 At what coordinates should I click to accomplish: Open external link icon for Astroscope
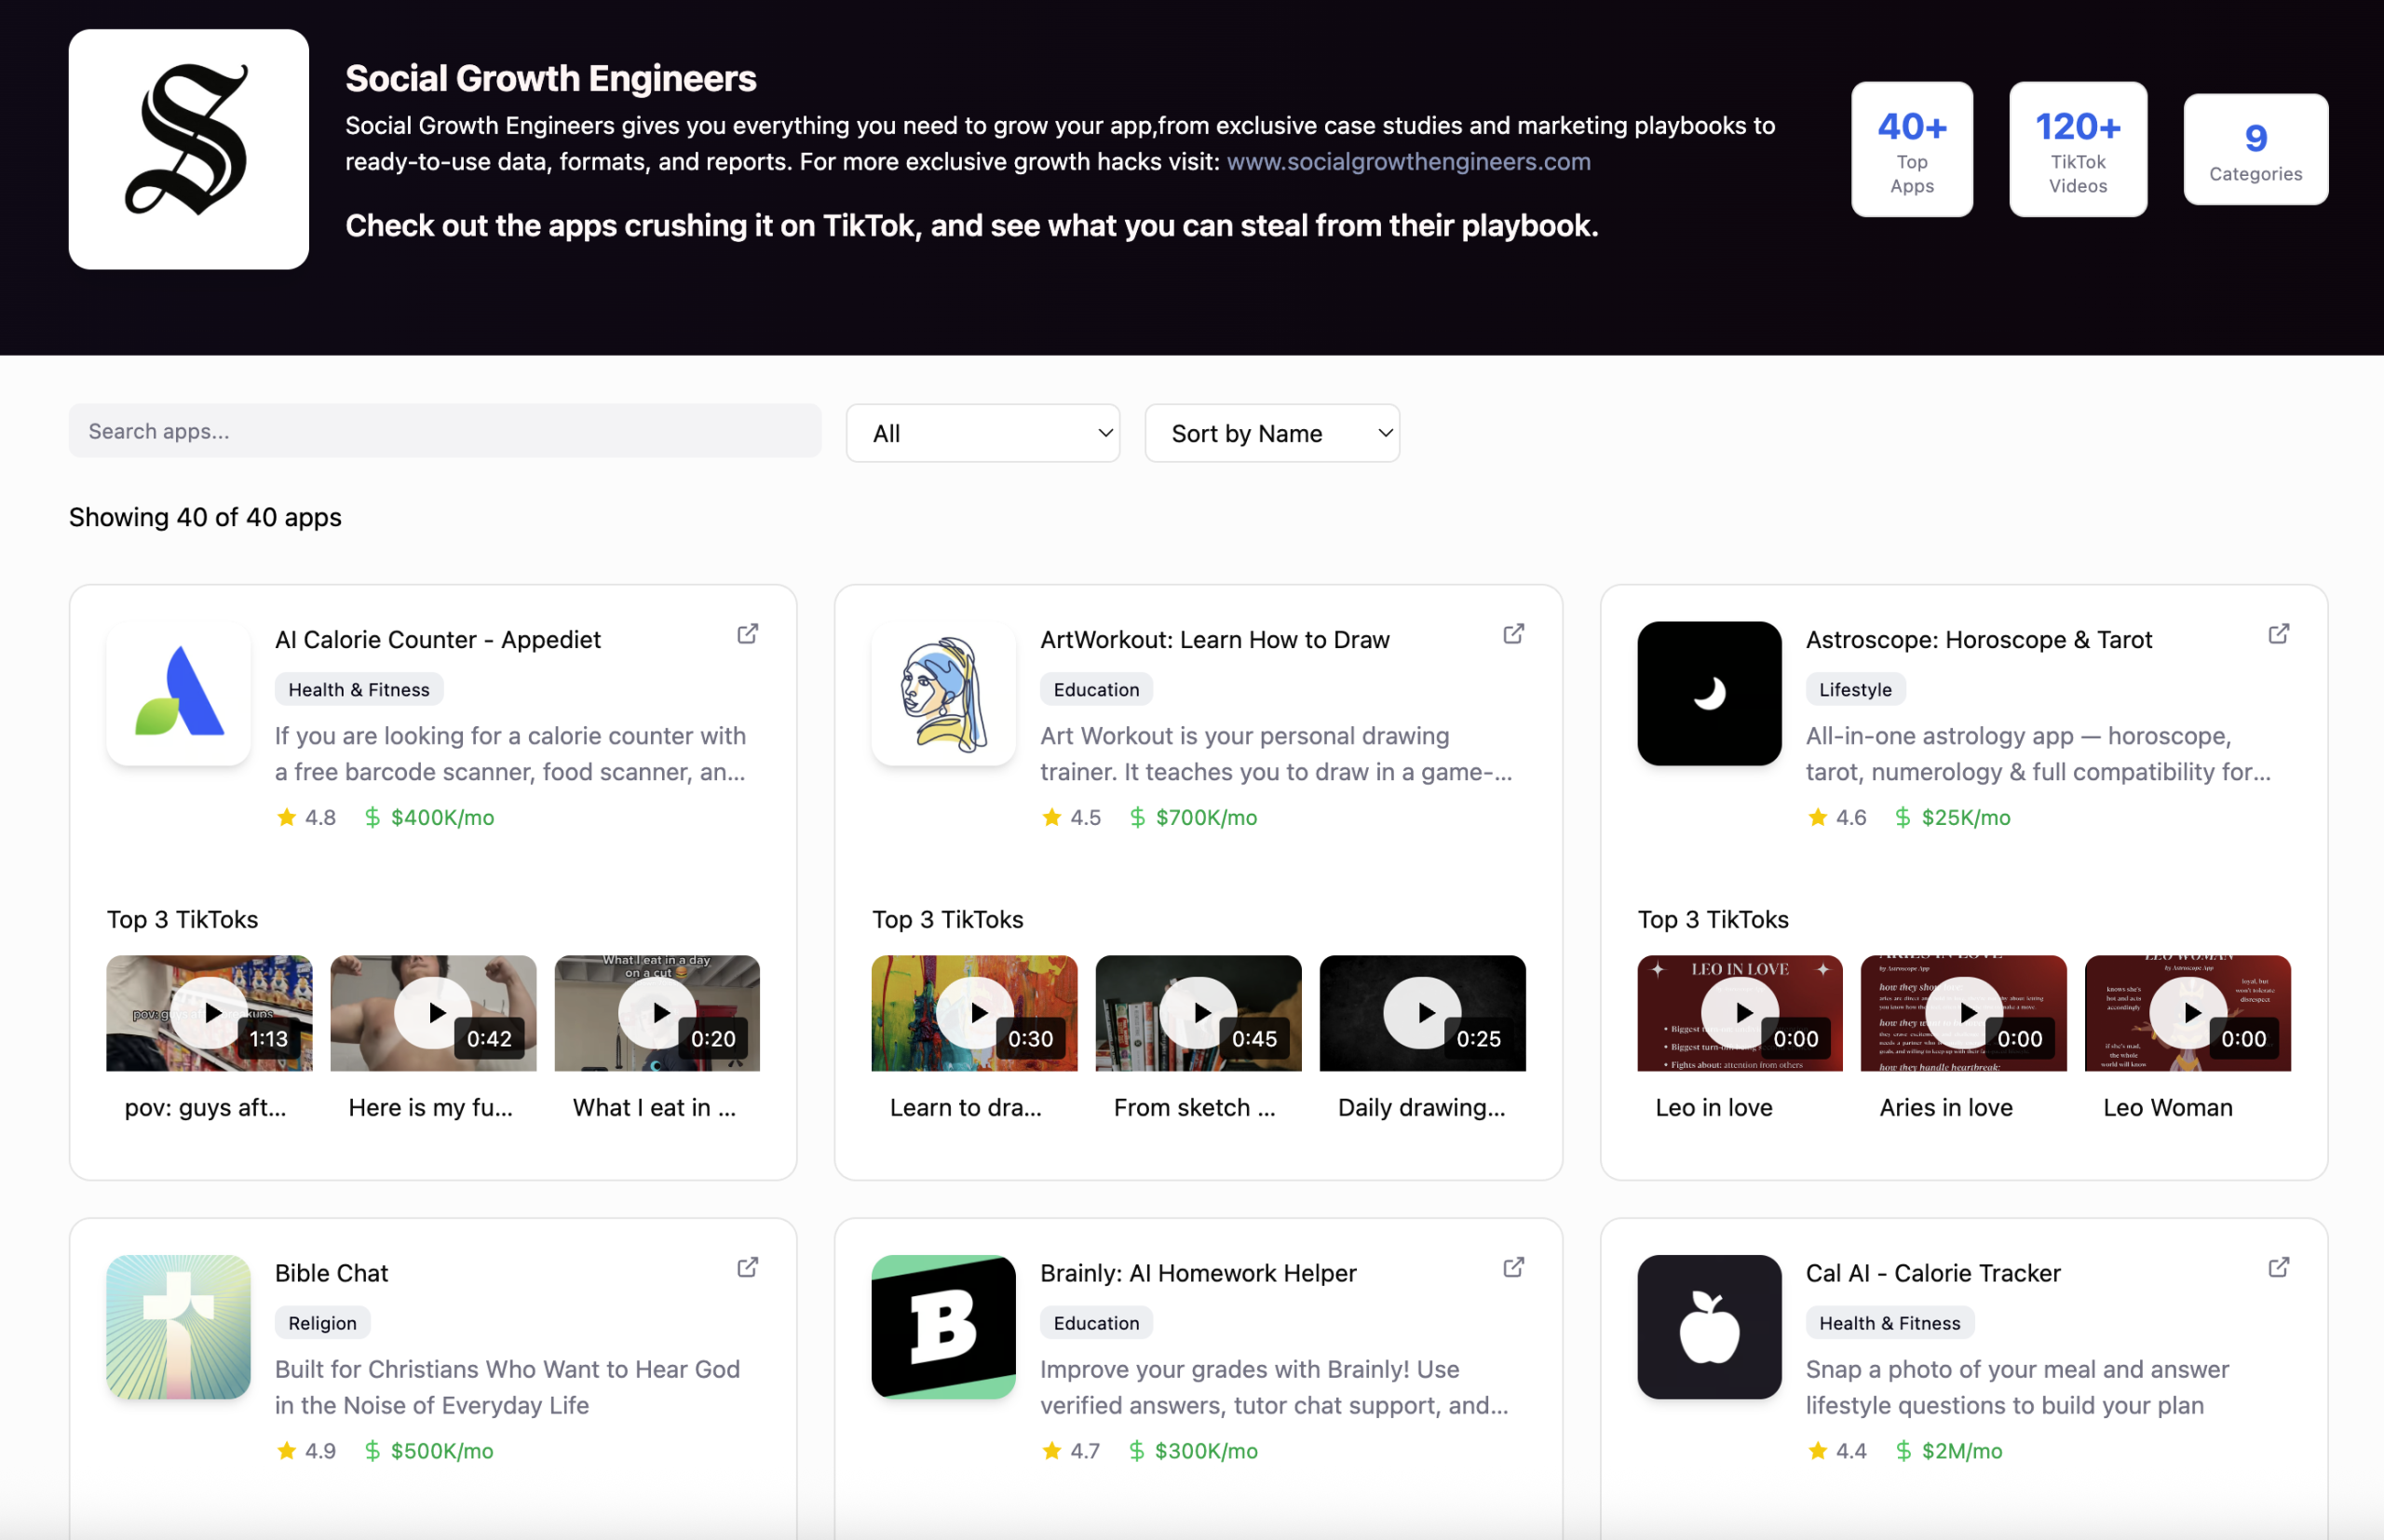2278,634
